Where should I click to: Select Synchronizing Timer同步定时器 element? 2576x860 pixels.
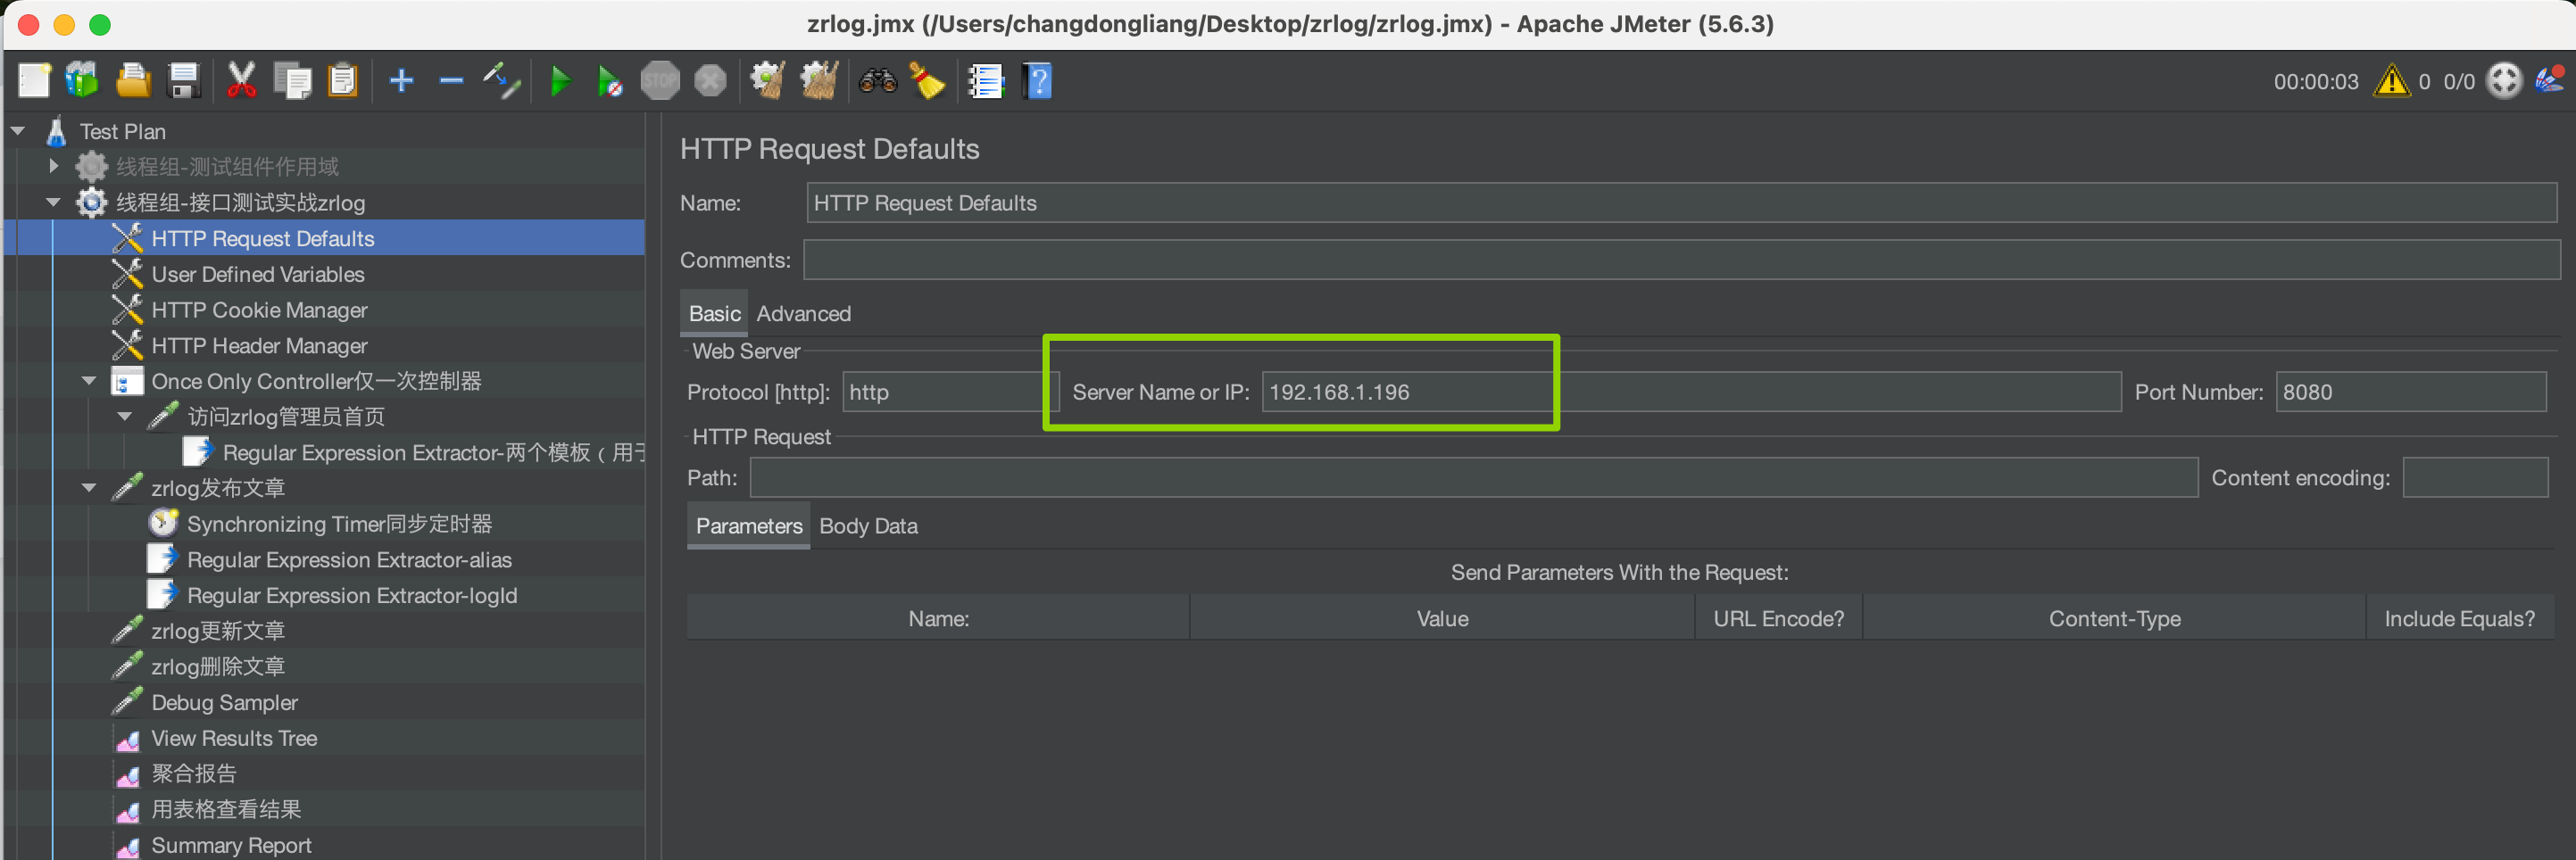pos(339,524)
